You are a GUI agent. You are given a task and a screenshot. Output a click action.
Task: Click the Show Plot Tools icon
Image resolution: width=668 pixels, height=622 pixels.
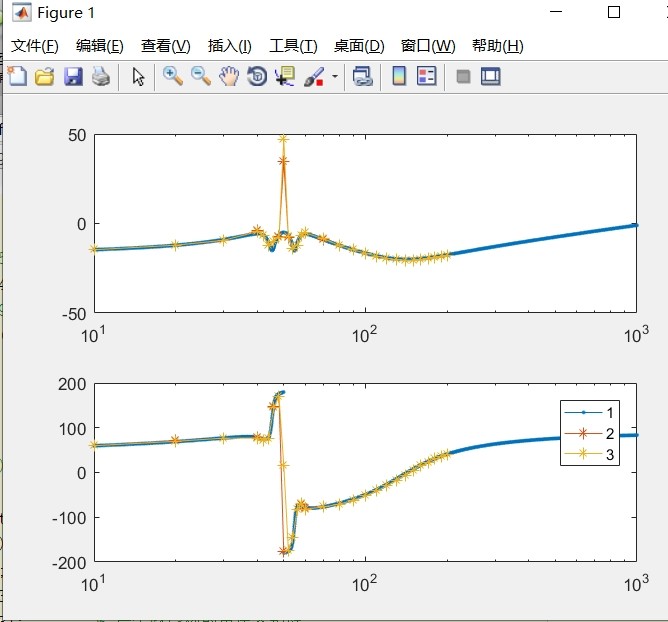coord(491,77)
